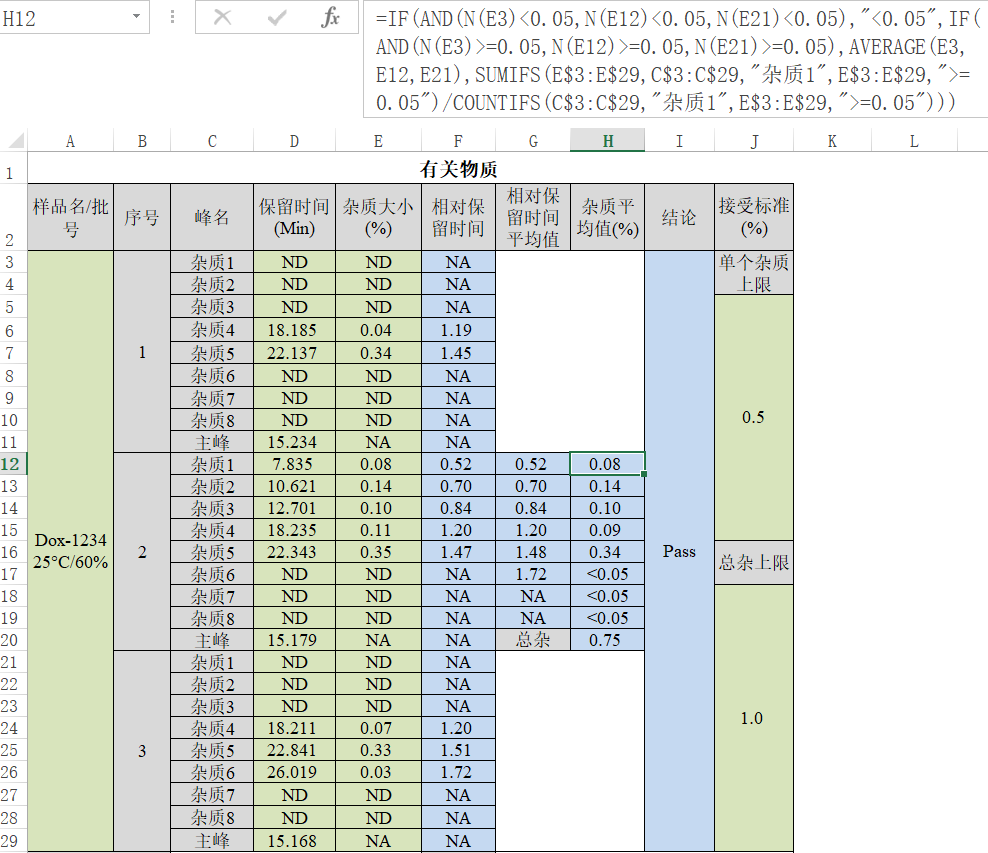Select the row 12 header
This screenshot has height=853, width=988.
13,464
